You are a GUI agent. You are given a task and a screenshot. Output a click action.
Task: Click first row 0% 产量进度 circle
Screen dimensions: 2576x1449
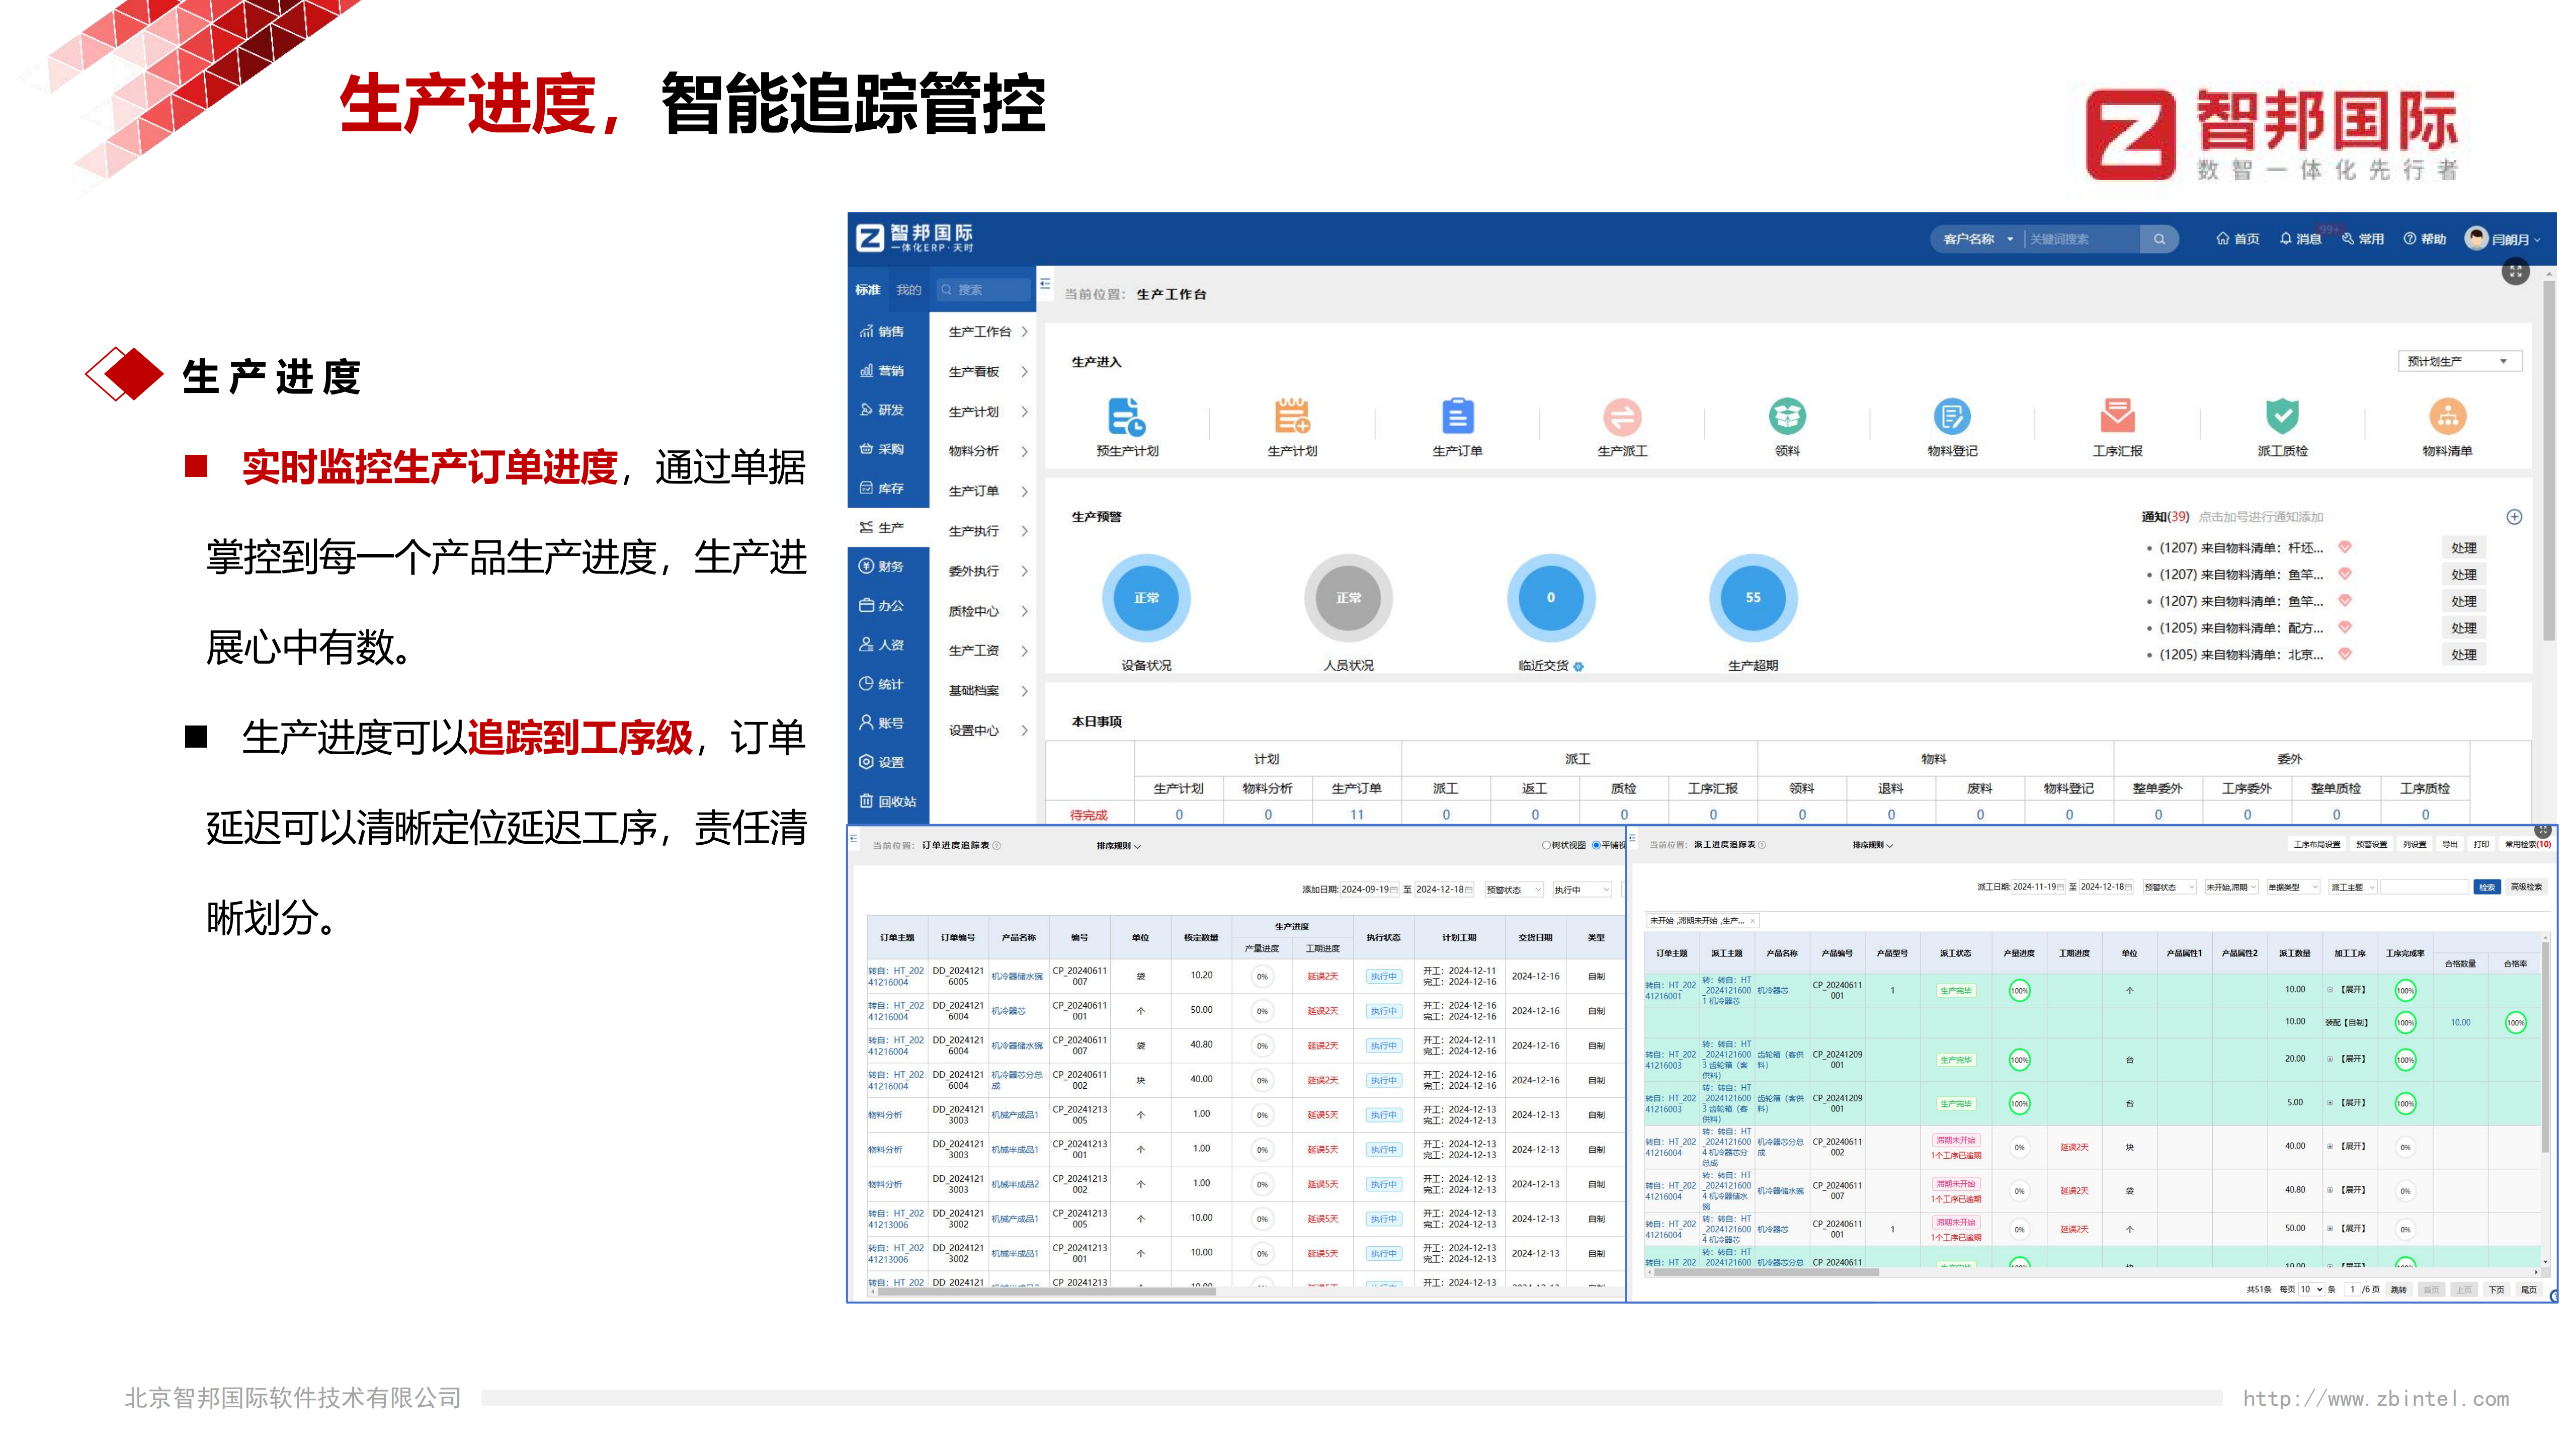point(1262,977)
